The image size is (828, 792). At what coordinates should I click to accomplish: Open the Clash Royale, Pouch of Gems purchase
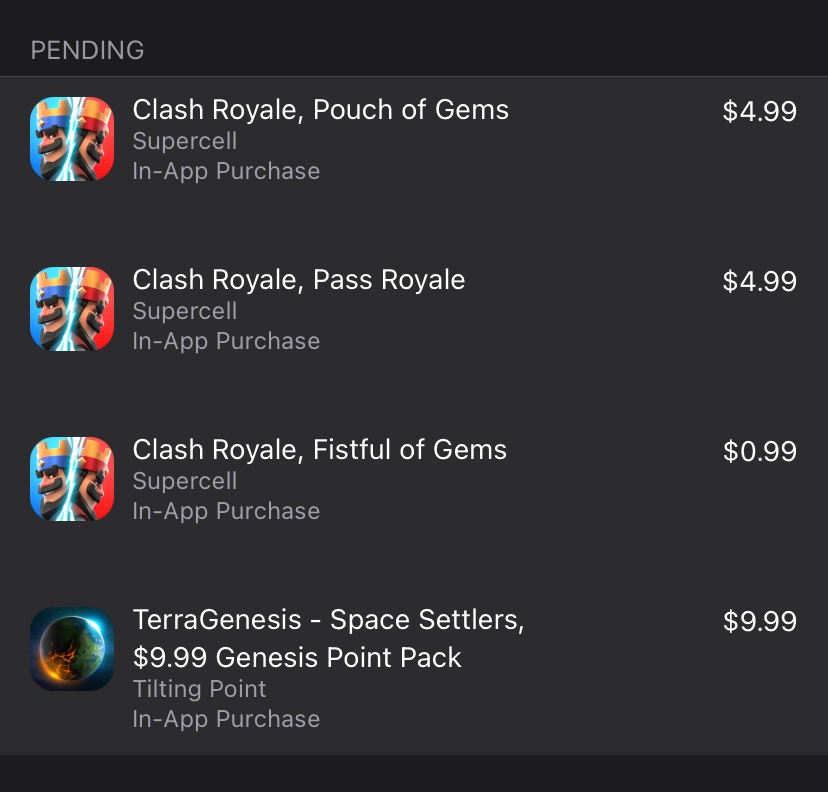[x=321, y=110]
